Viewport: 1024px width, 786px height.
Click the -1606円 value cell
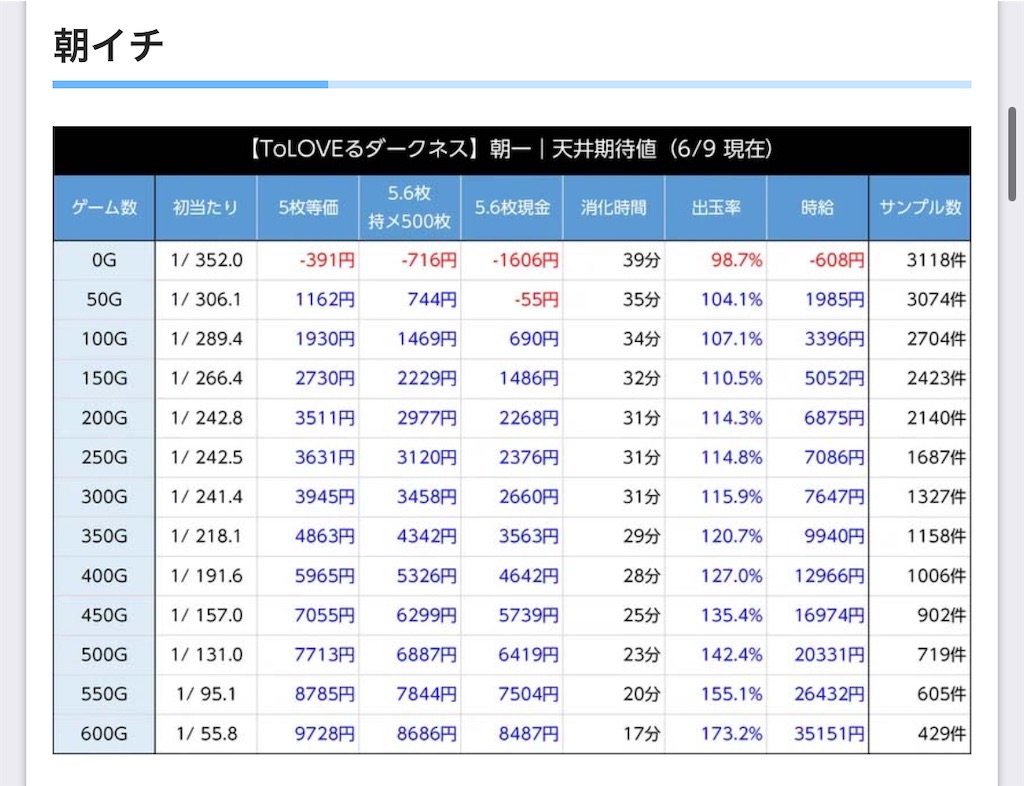pos(511,260)
